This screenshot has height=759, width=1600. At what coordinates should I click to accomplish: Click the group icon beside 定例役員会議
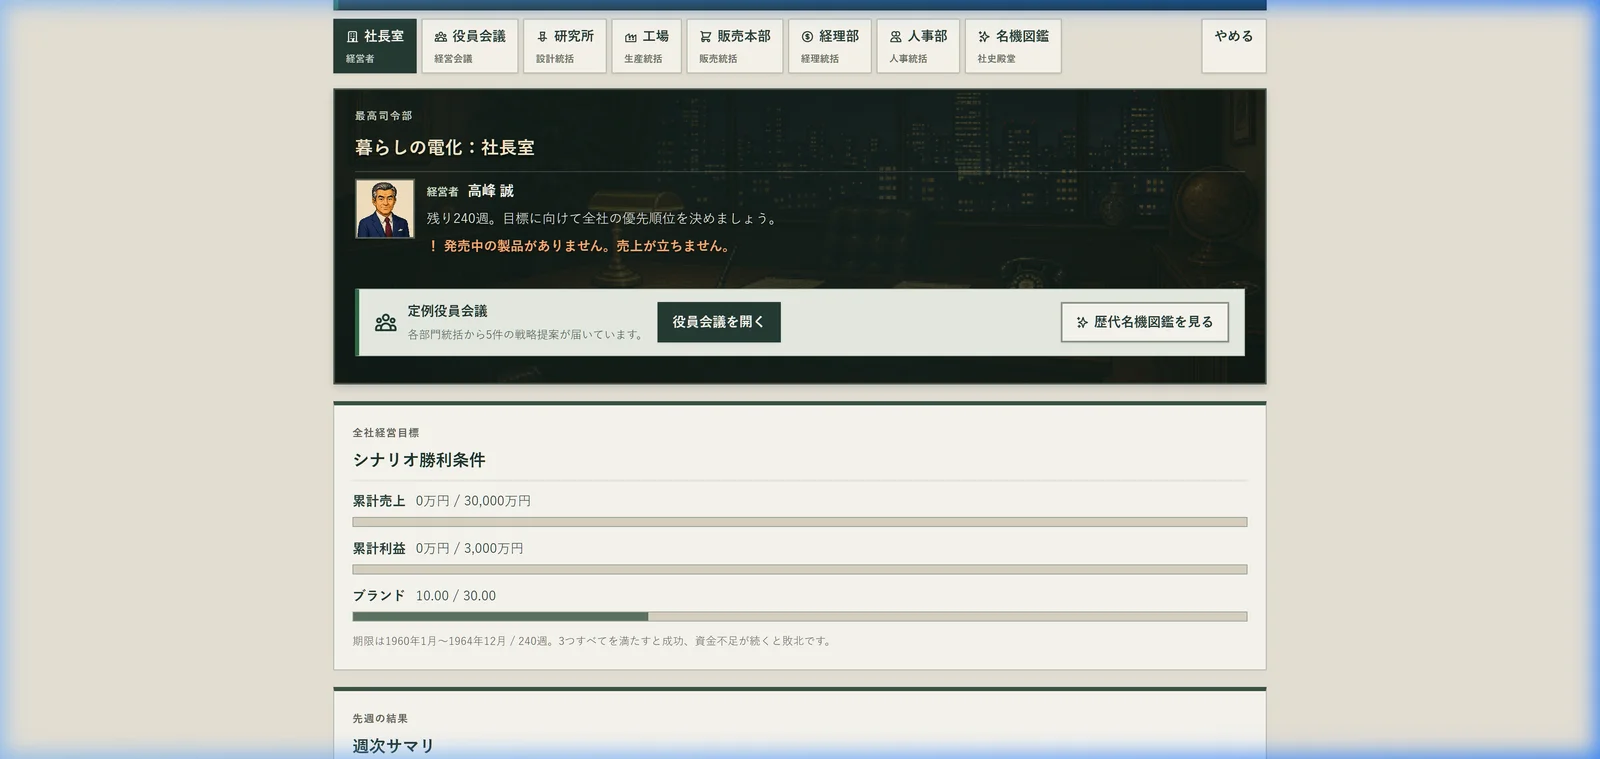pyautogui.click(x=386, y=322)
